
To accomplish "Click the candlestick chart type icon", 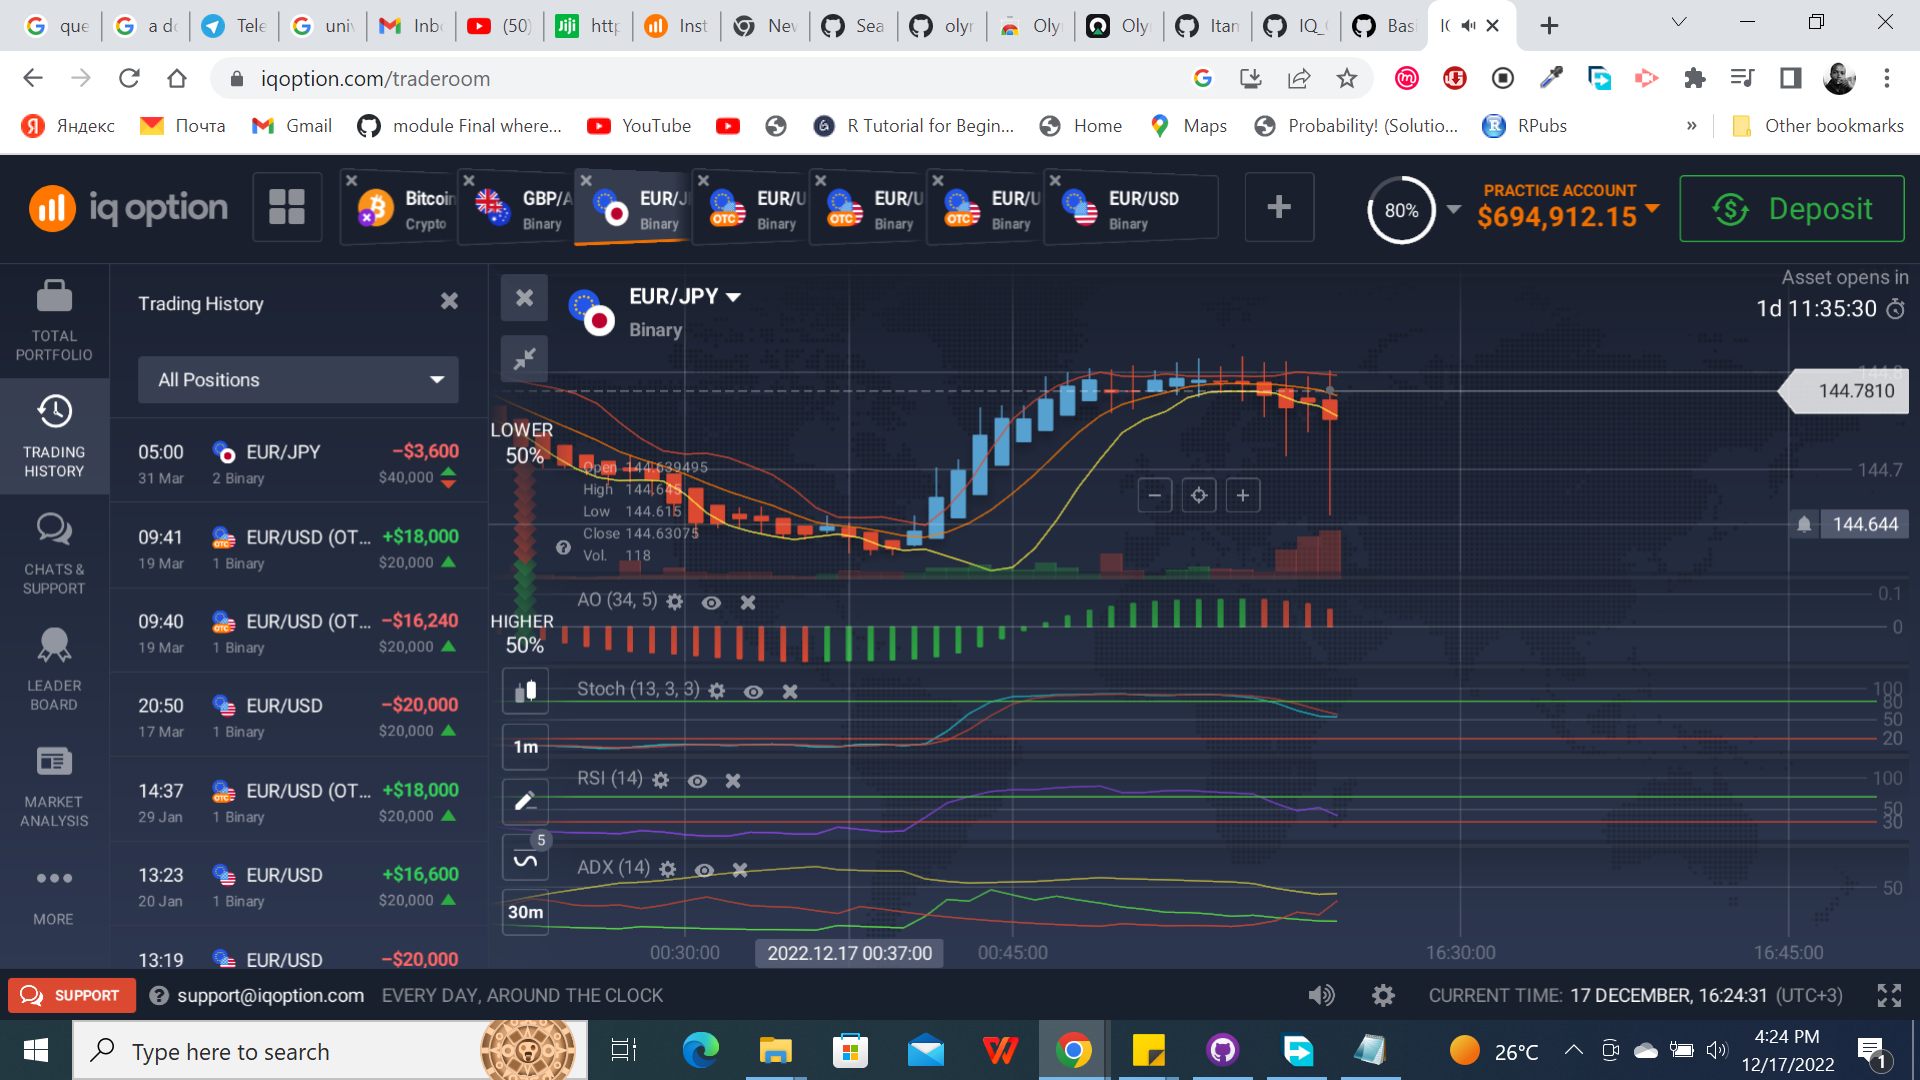I will click(x=524, y=690).
